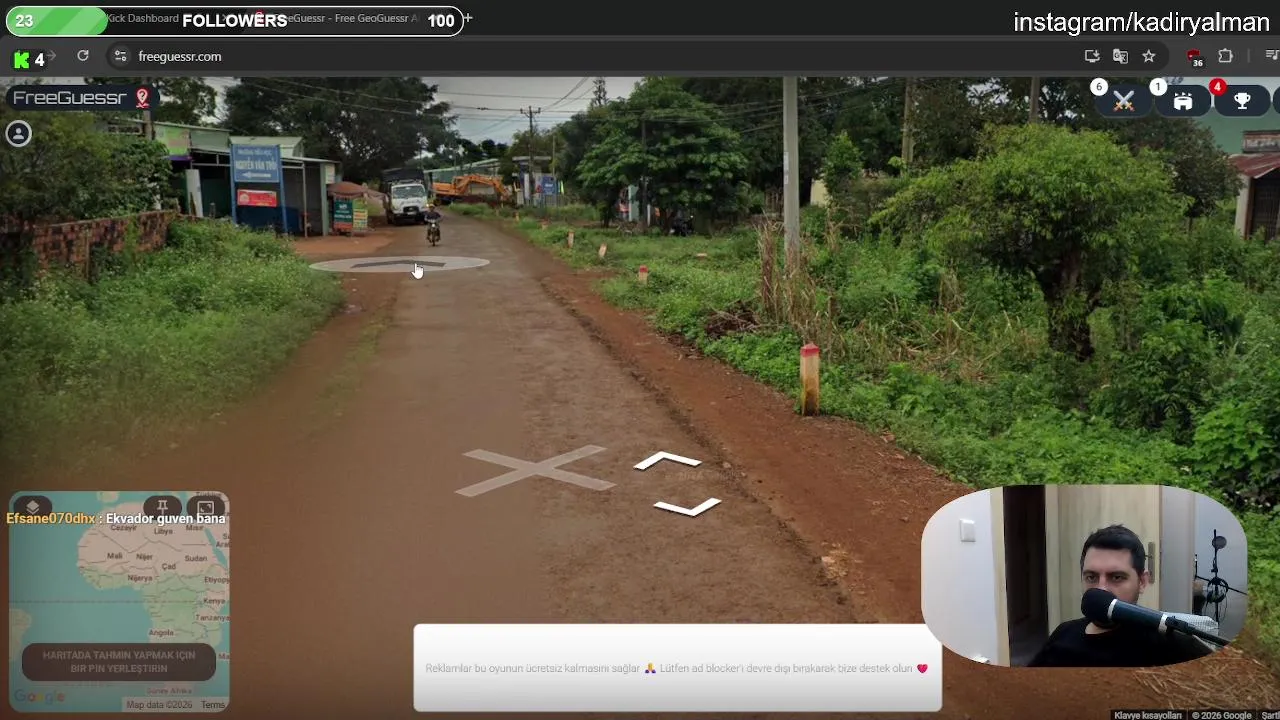Viewport: 1280px width, 720px height.
Task: Switch to the Kick Dashboard tab
Action: pyautogui.click(x=143, y=19)
